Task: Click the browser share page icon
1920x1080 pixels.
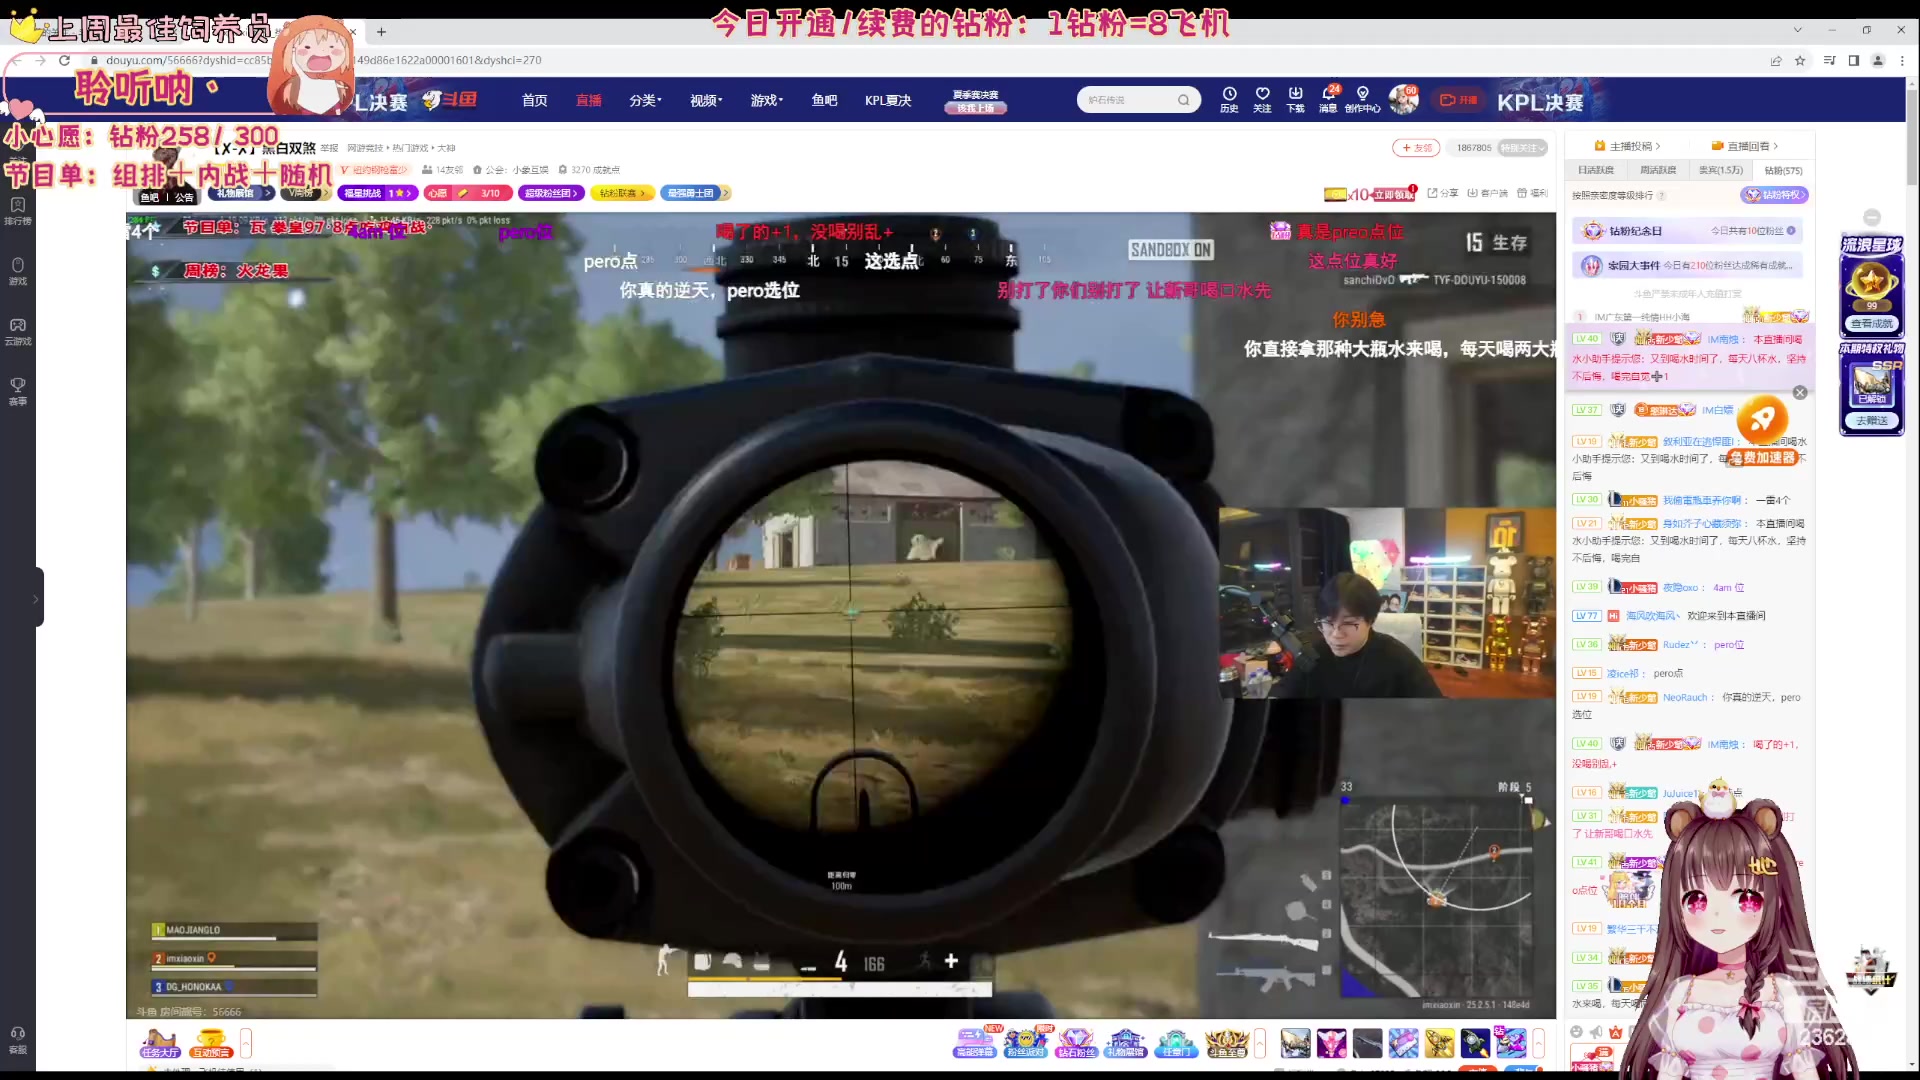Action: pos(1776,60)
